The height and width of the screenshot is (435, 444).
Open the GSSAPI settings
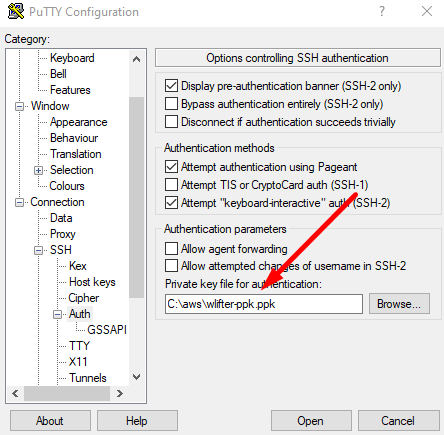[x=107, y=330]
